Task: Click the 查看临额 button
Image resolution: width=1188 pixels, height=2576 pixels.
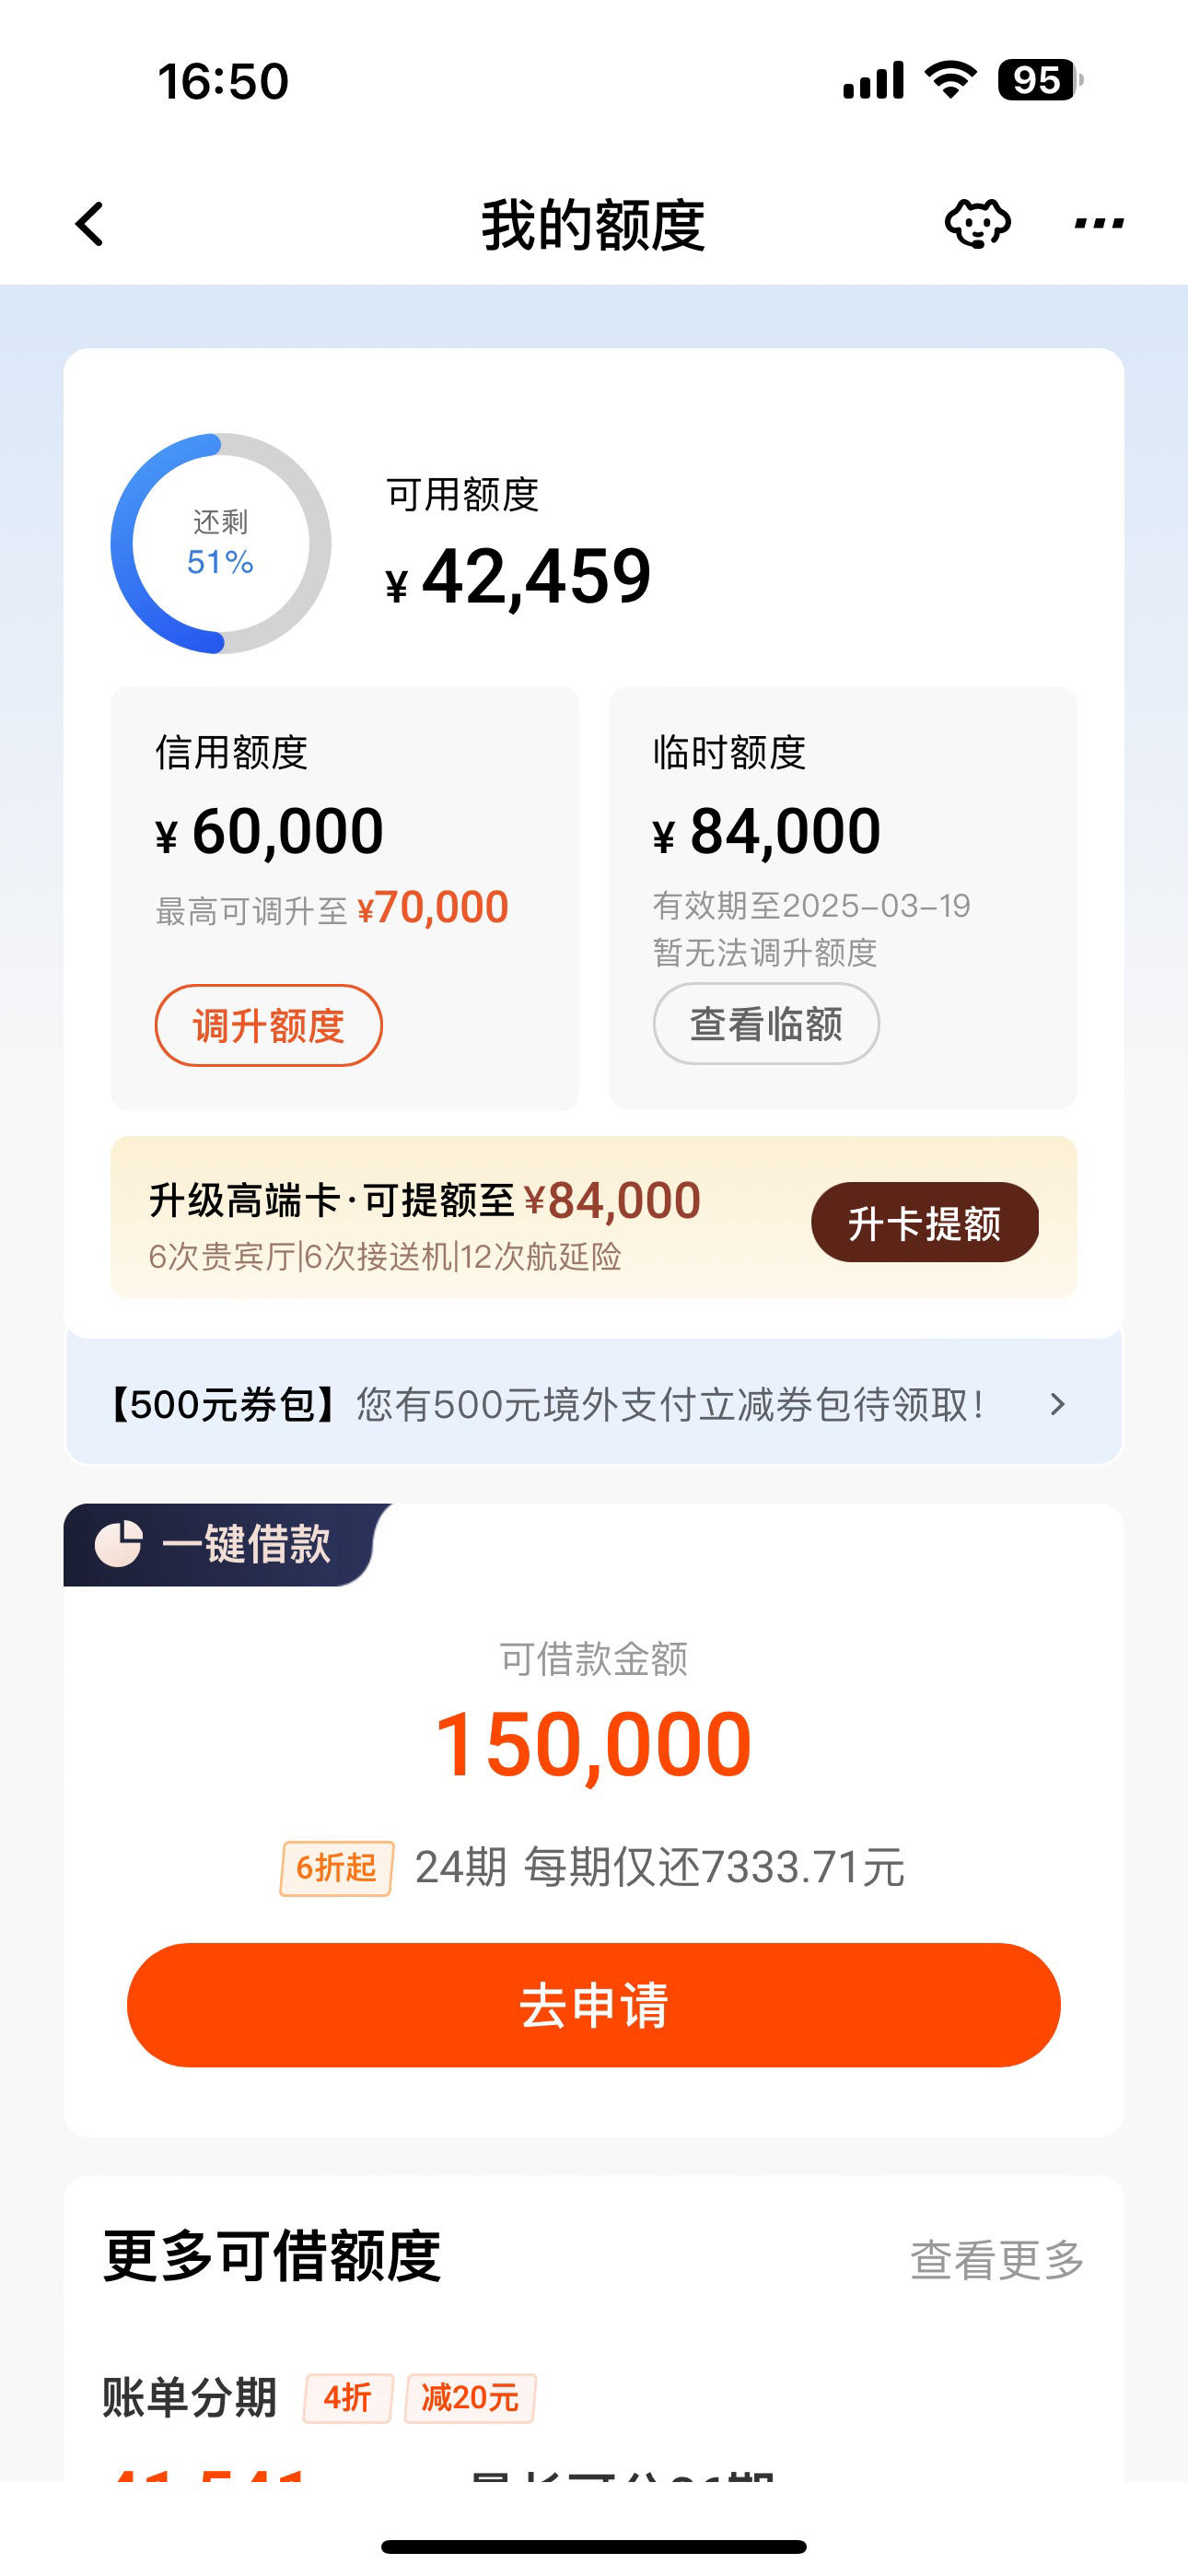Action: click(x=766, y=1023)
